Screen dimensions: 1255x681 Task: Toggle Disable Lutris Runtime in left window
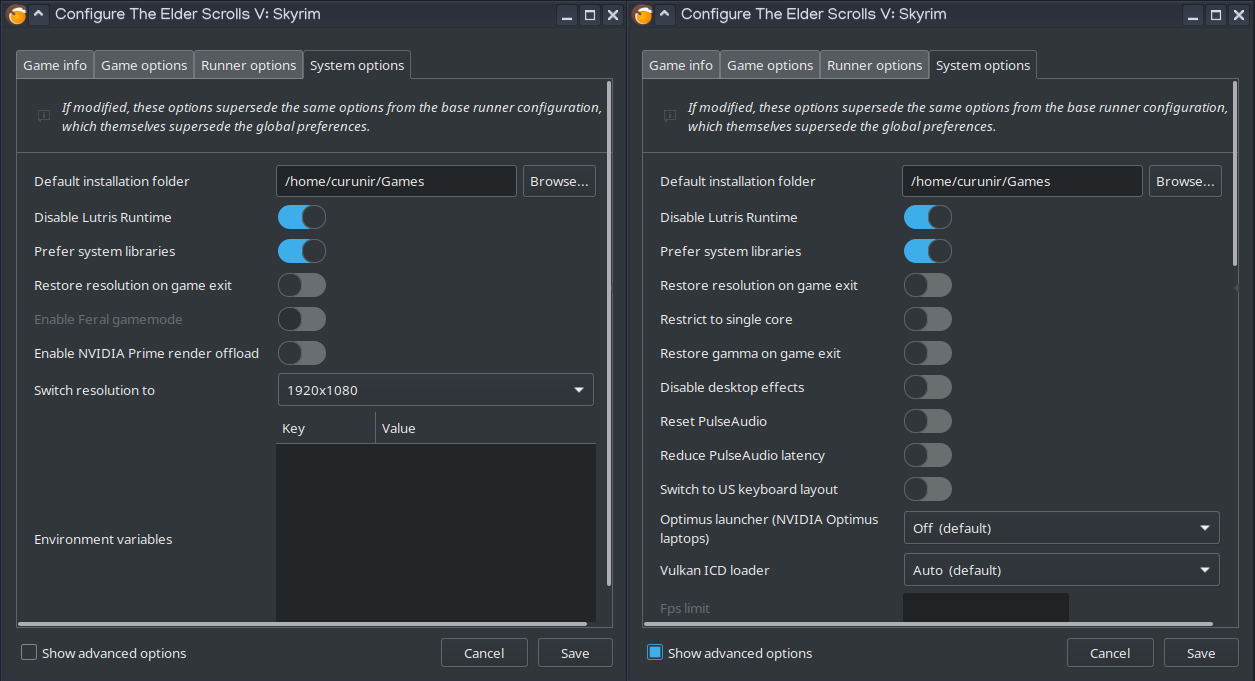[302, 217]
